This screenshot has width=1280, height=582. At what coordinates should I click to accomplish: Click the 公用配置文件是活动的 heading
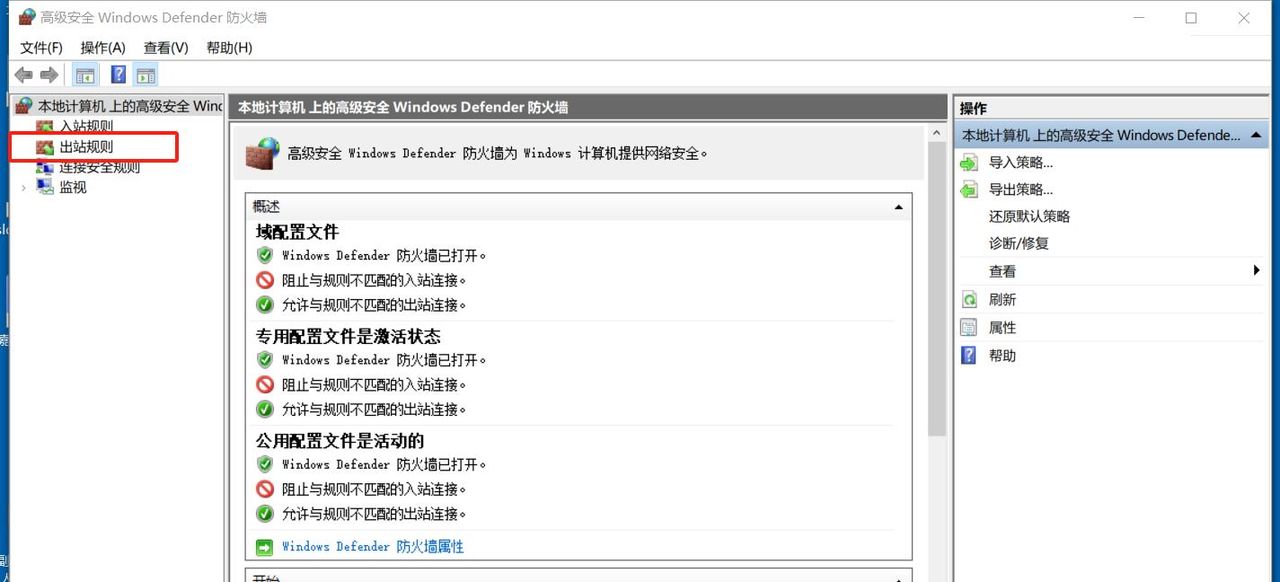coord(340,441)
